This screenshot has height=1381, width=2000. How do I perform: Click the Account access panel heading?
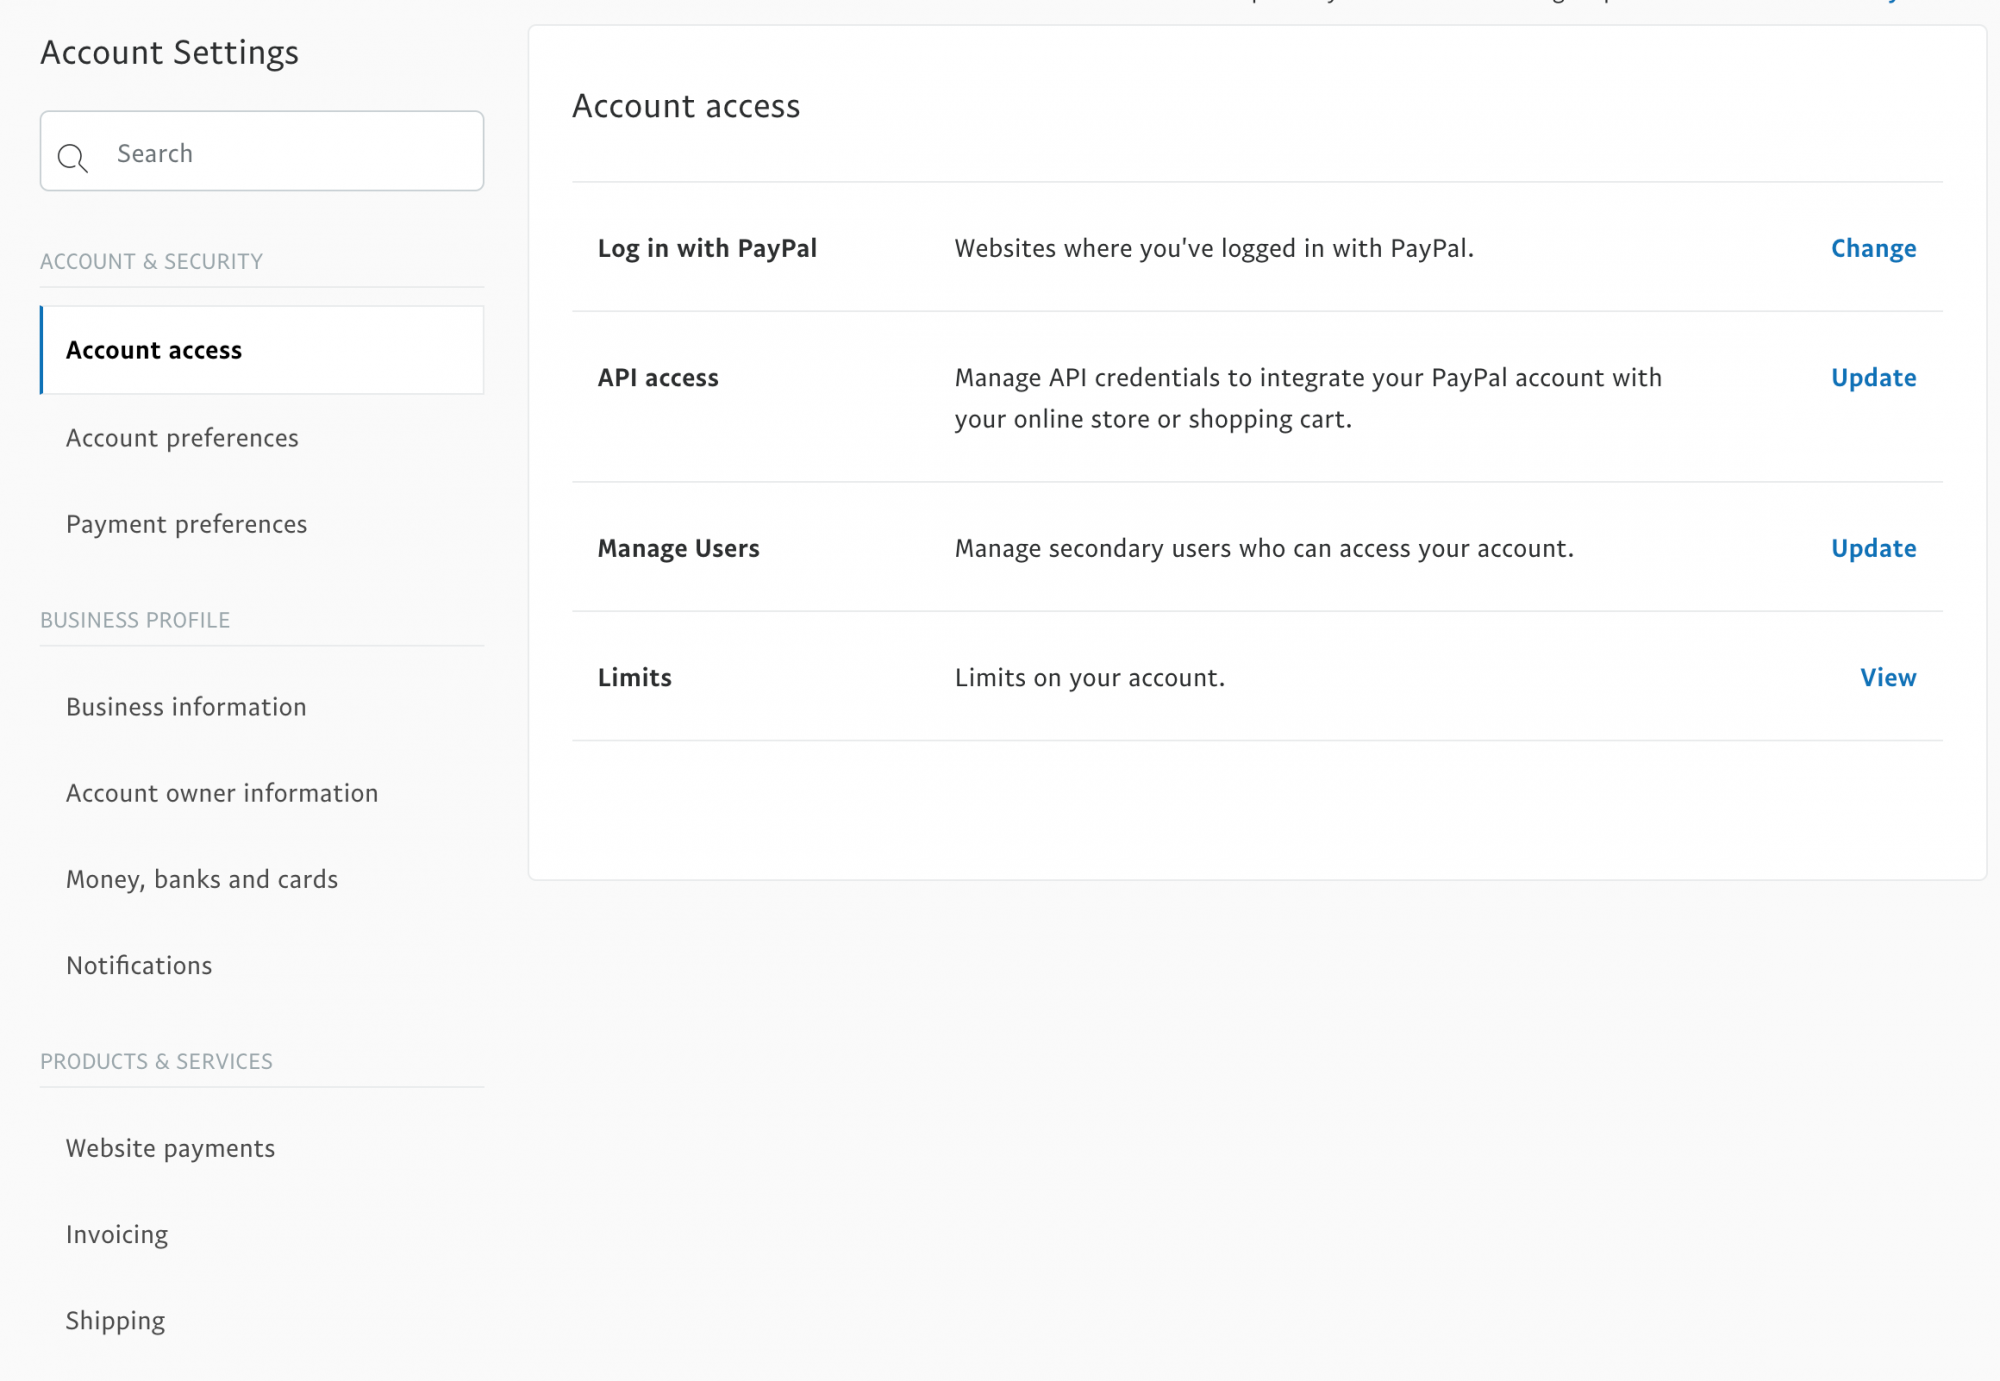pos(686,106)
